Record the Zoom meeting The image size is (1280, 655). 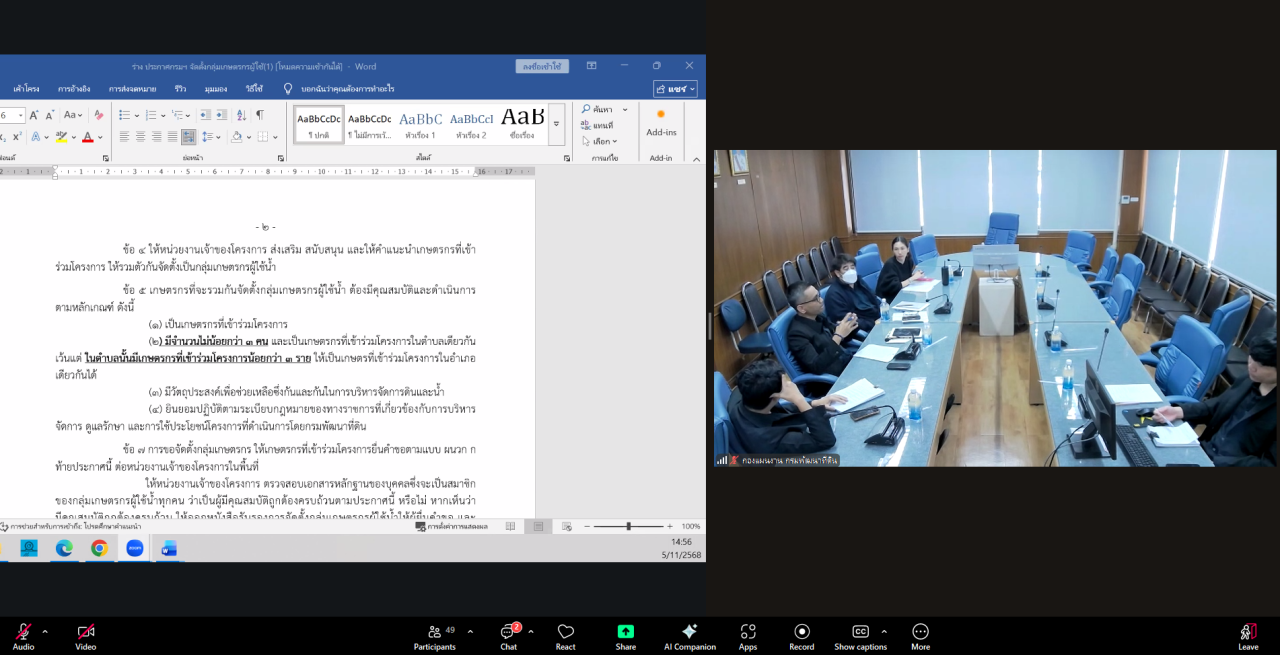[x=801, y=634]
